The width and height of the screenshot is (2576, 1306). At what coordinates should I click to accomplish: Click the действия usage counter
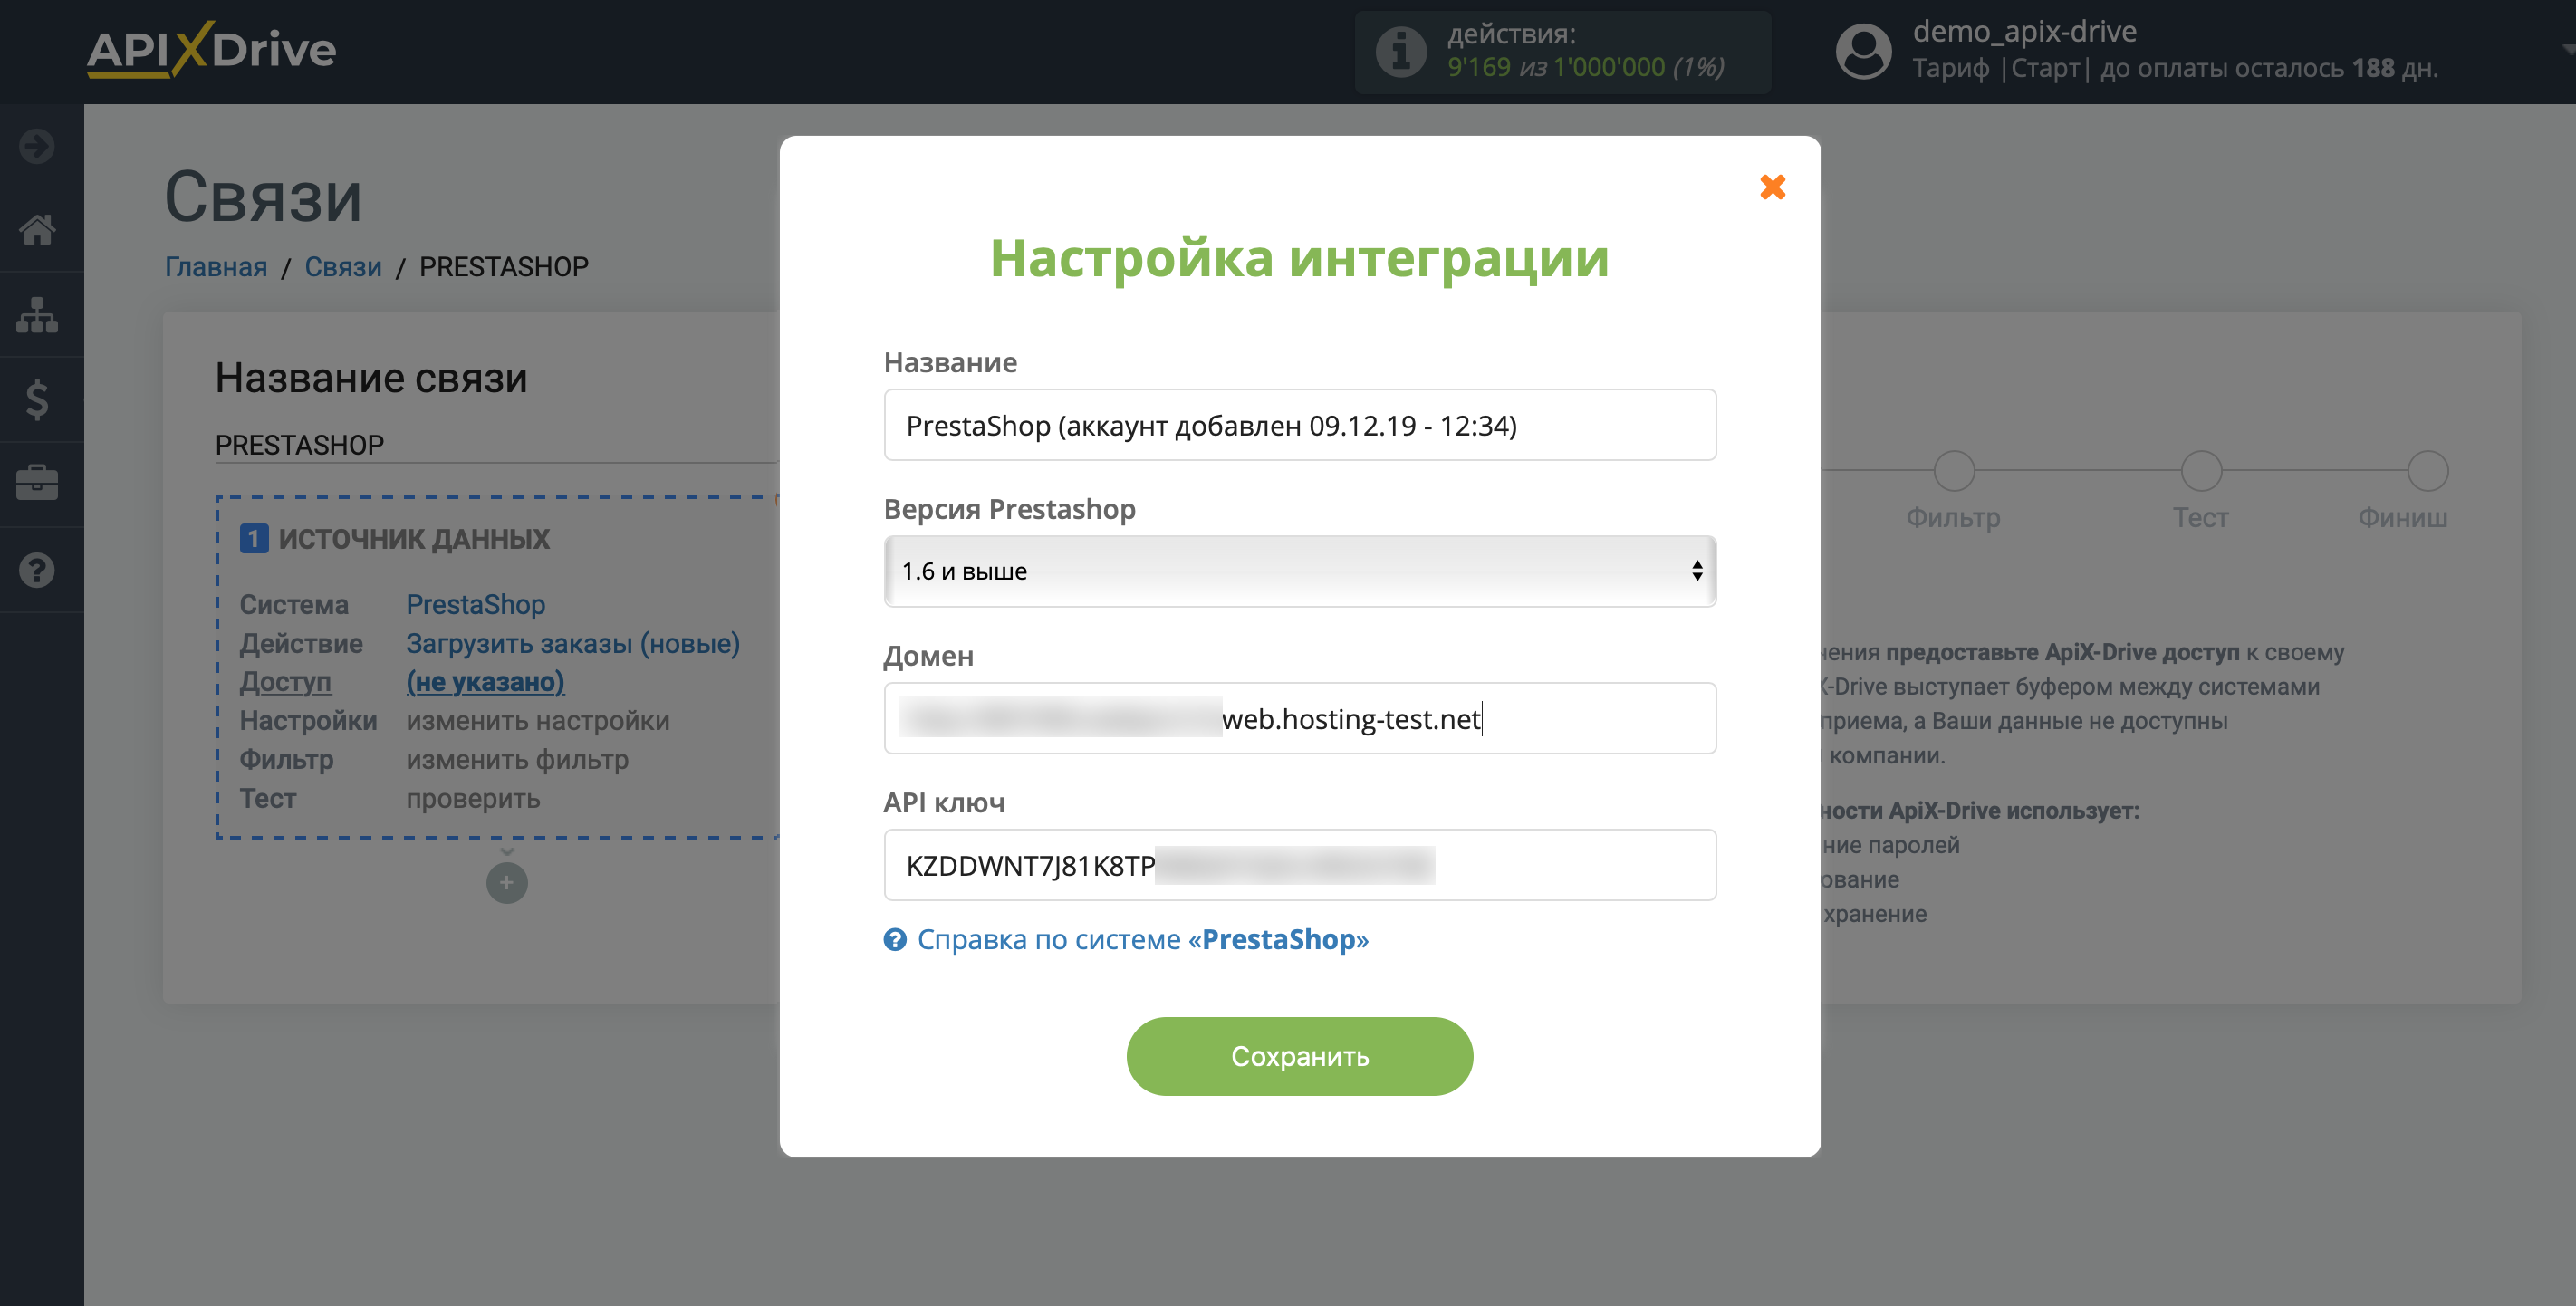[x=1562, y=52]
